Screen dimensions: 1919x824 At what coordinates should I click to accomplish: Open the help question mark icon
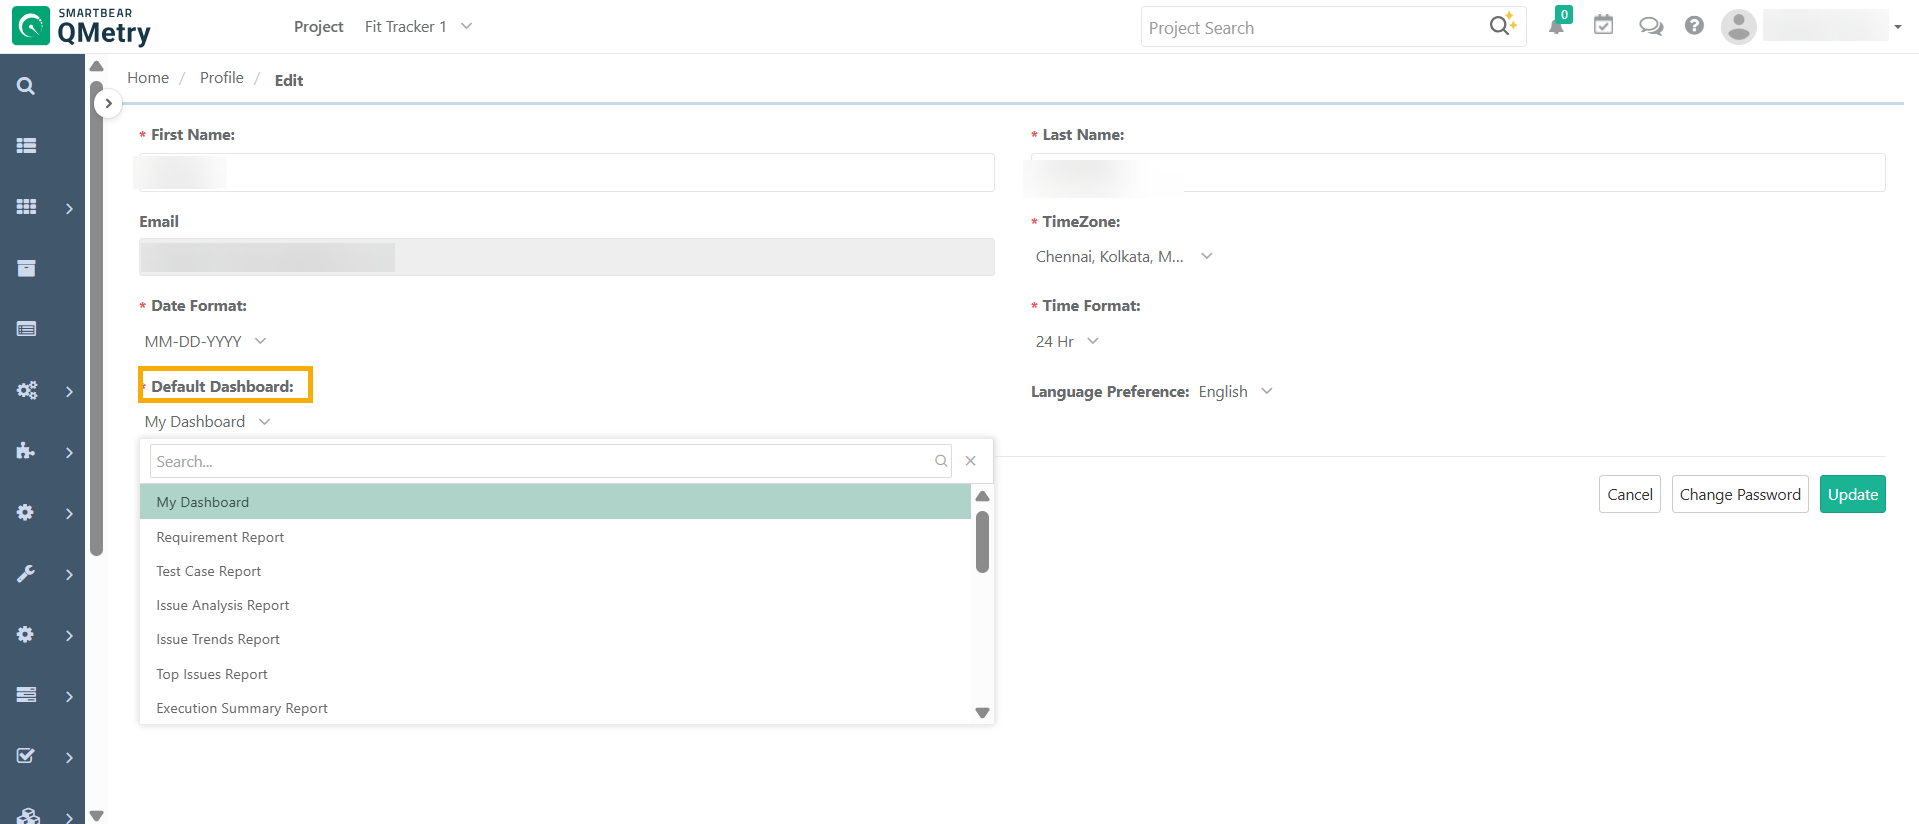coord(1694,25)
